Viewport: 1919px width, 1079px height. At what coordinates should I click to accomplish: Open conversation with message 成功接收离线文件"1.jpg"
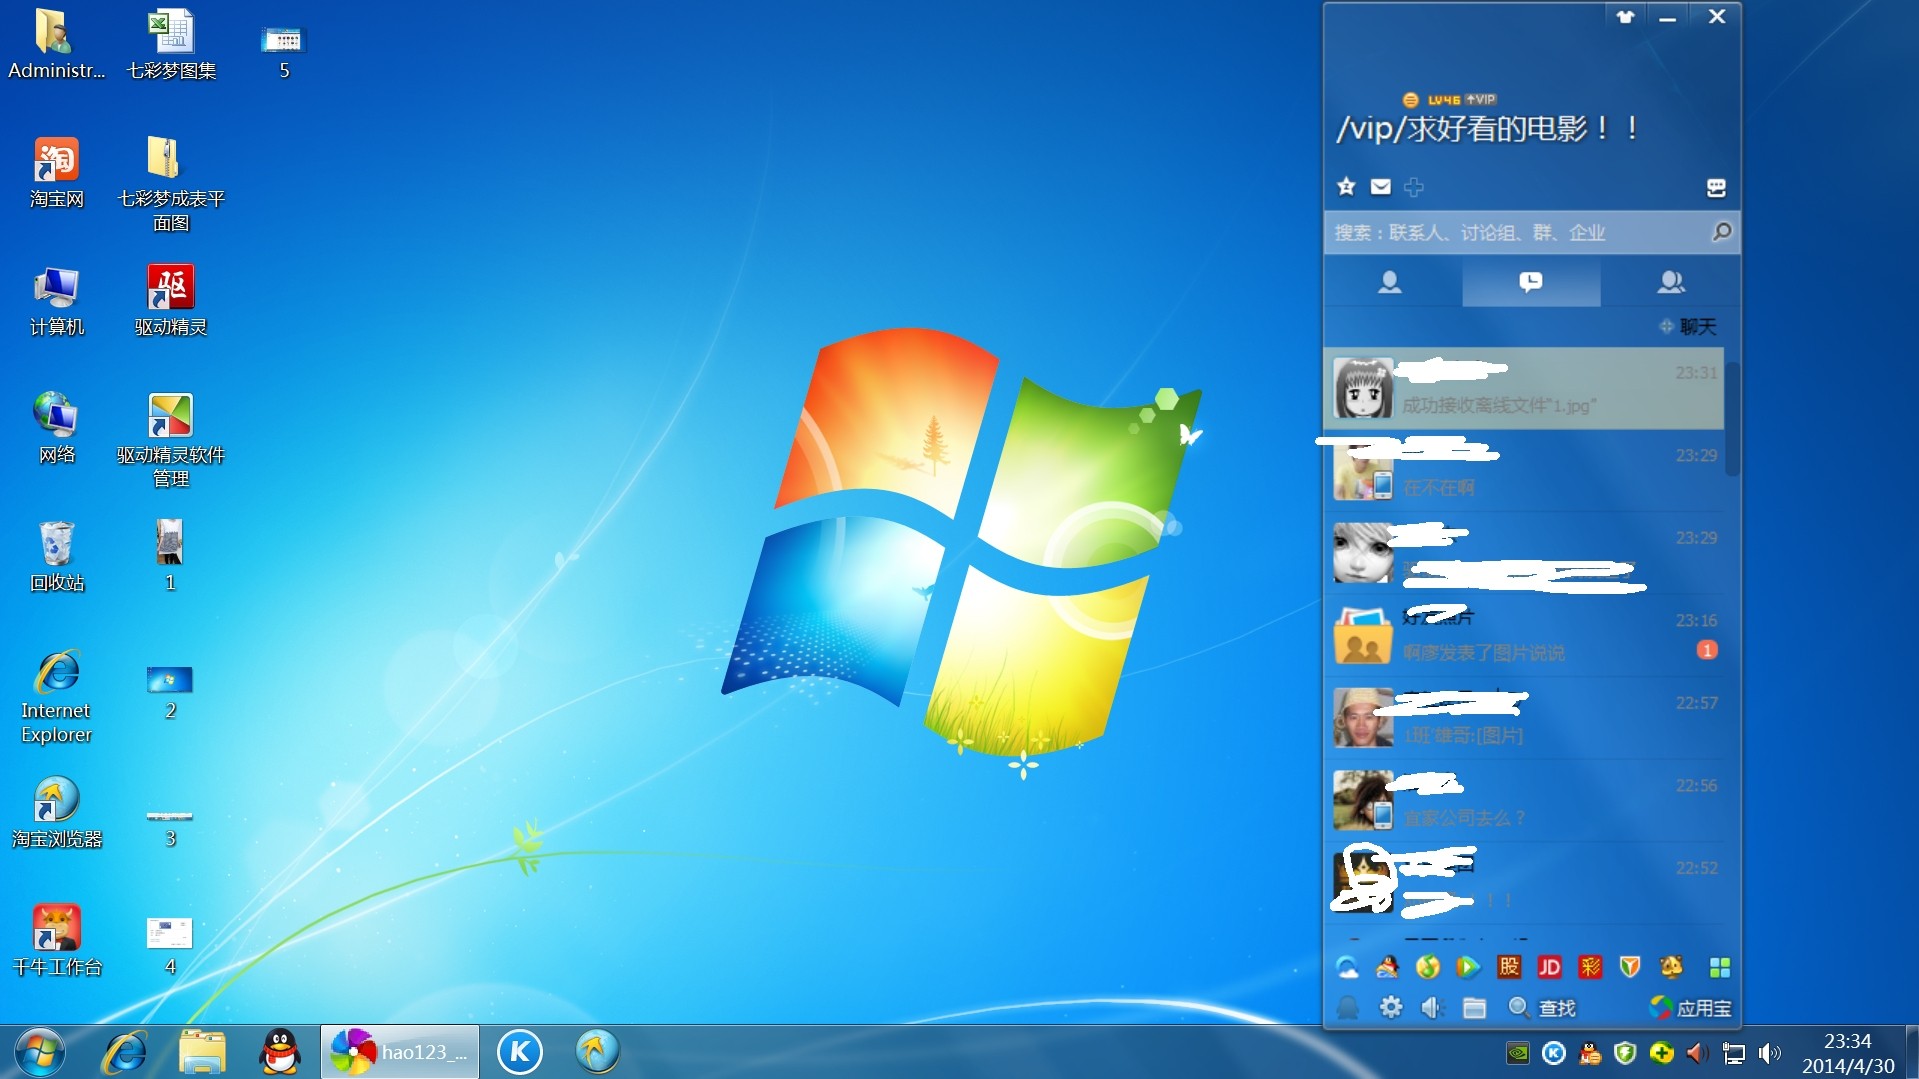click(x=1524, y=389)
